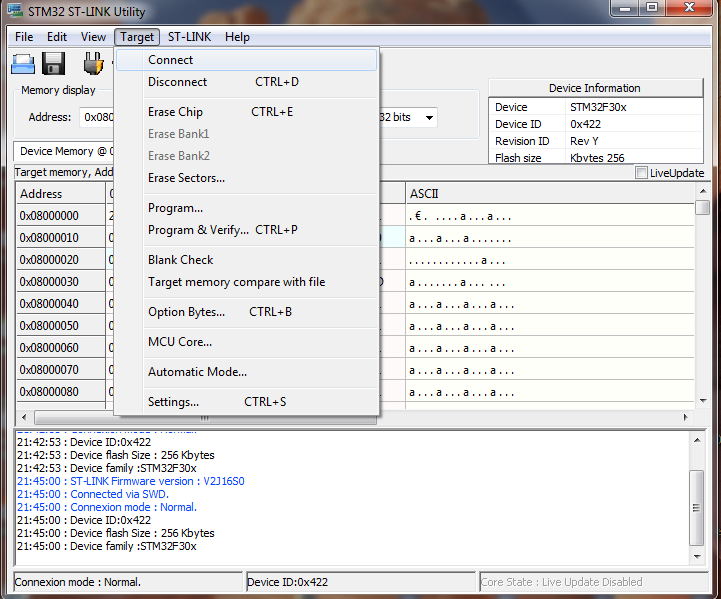Viewport: 721px width, 599px height.
Task: Select Program... menu entry
Action: (246, 208)
